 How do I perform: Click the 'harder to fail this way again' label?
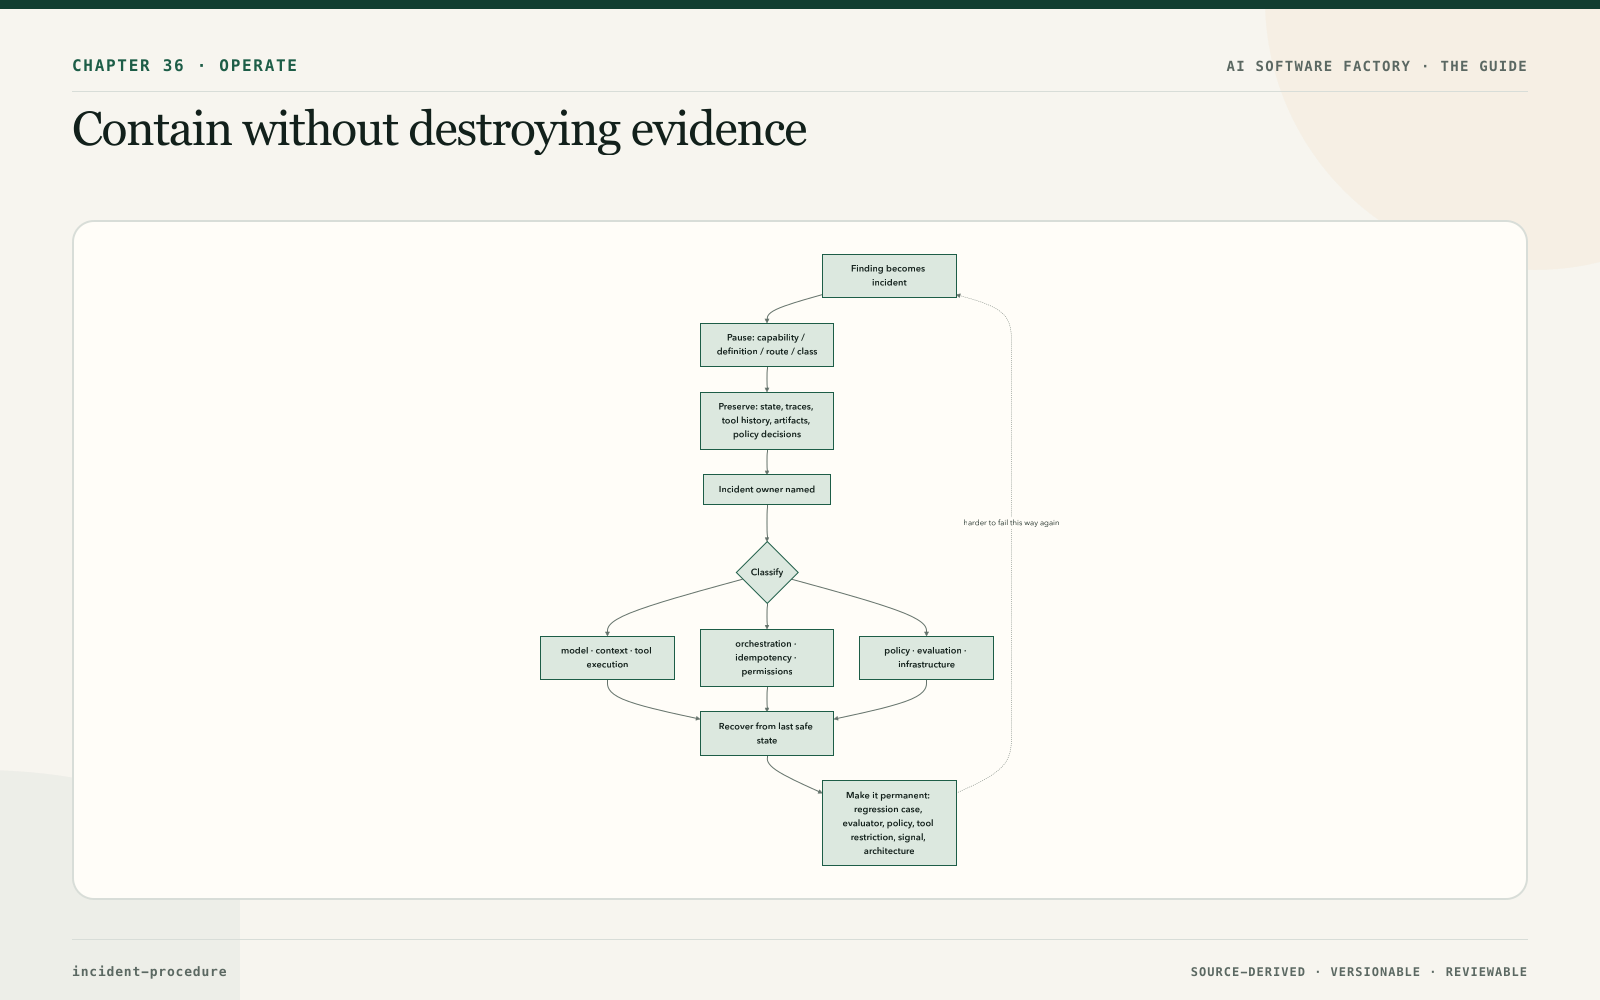1011,523
